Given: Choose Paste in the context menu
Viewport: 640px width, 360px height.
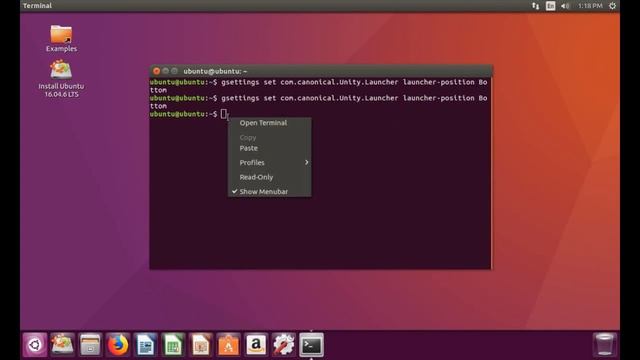Looking at the screenshot, I should [269, 148].
